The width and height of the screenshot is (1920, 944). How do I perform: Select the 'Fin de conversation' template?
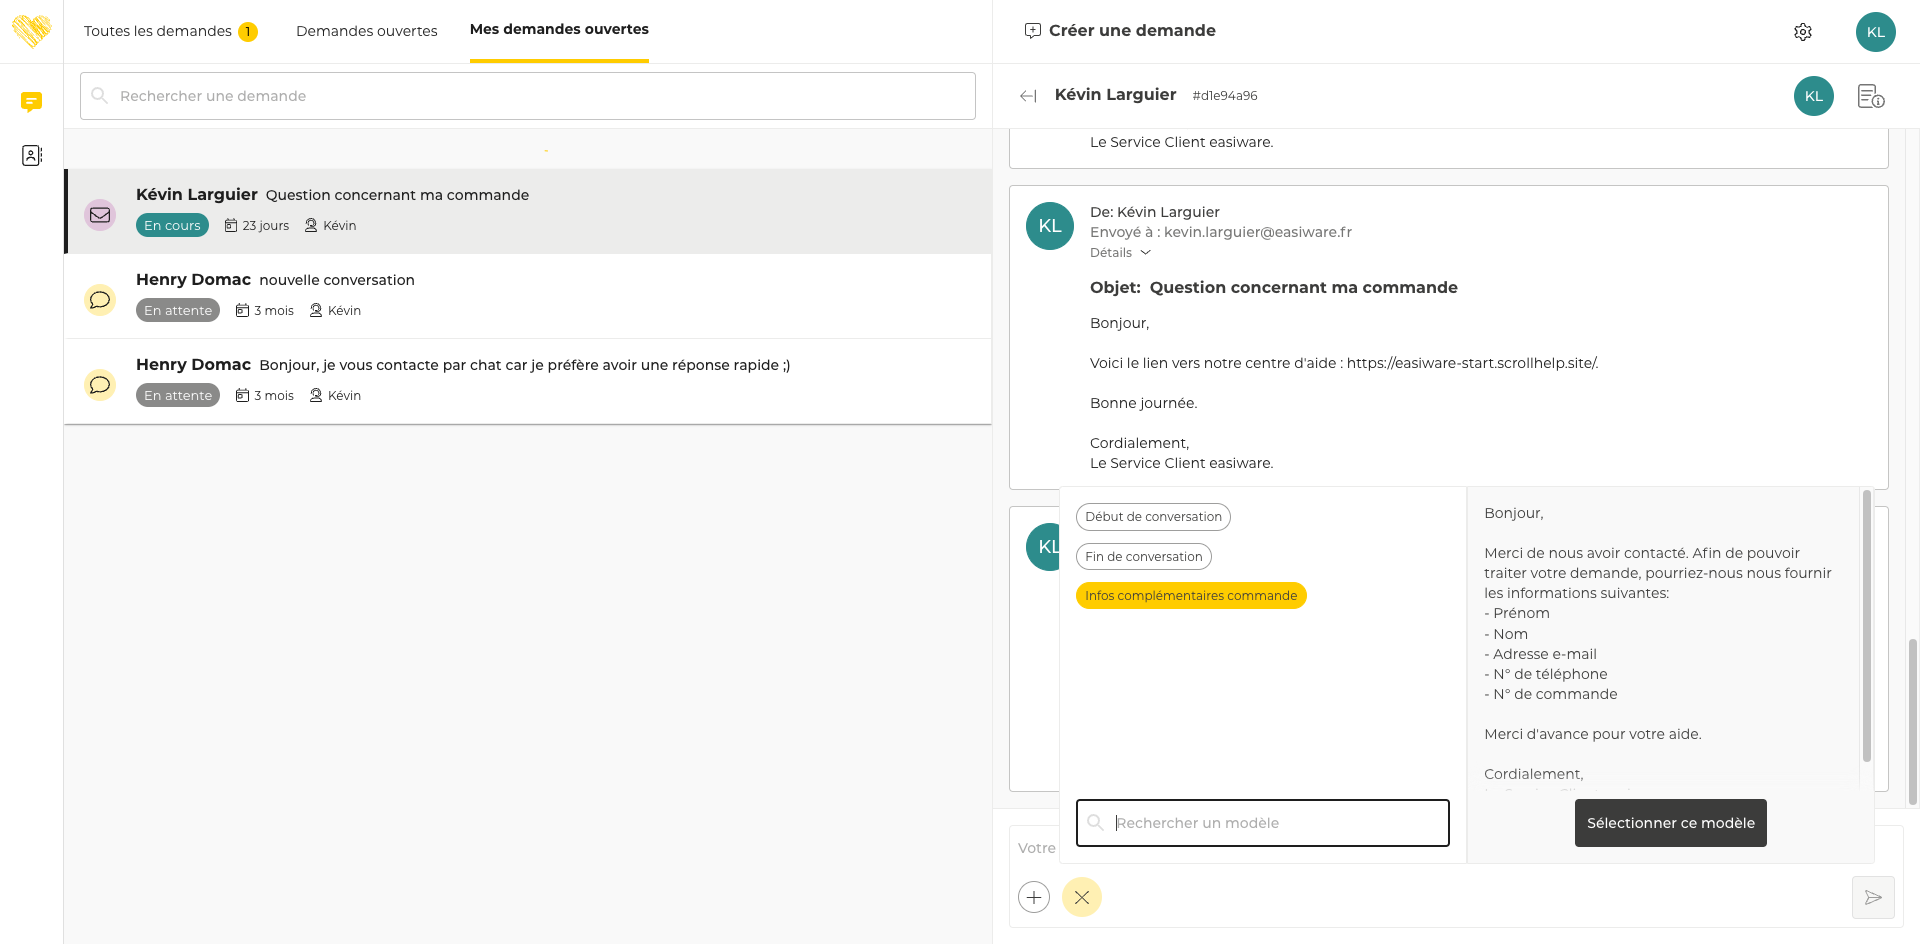click(1143, 557)
